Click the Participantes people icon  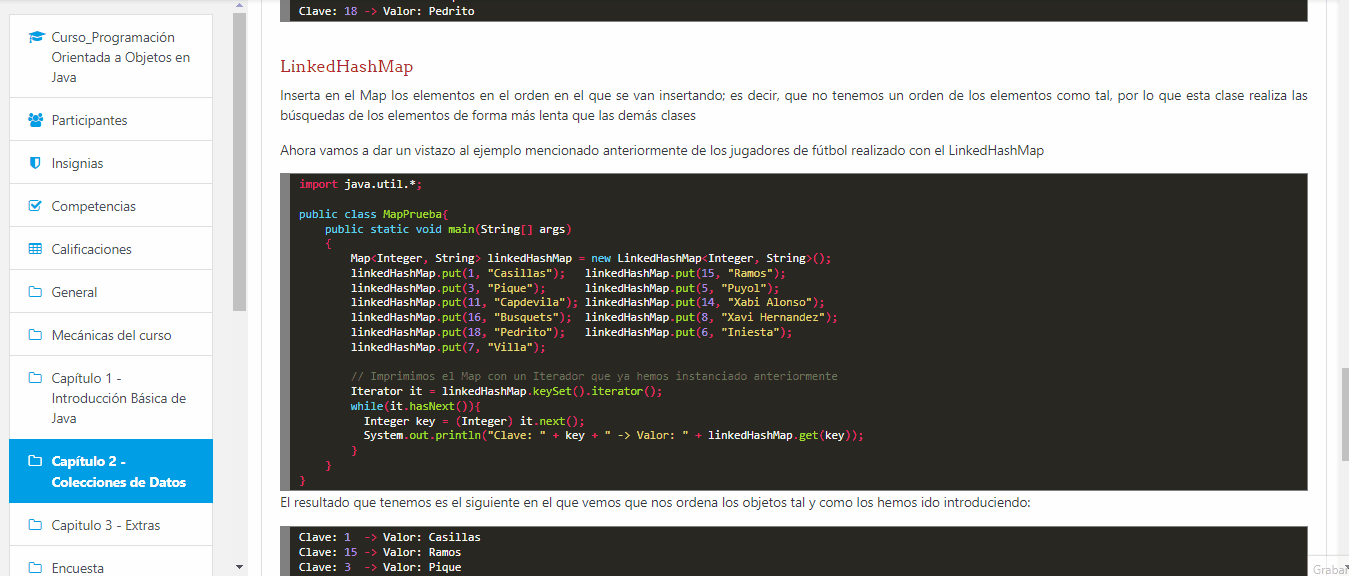pos(35,120)
